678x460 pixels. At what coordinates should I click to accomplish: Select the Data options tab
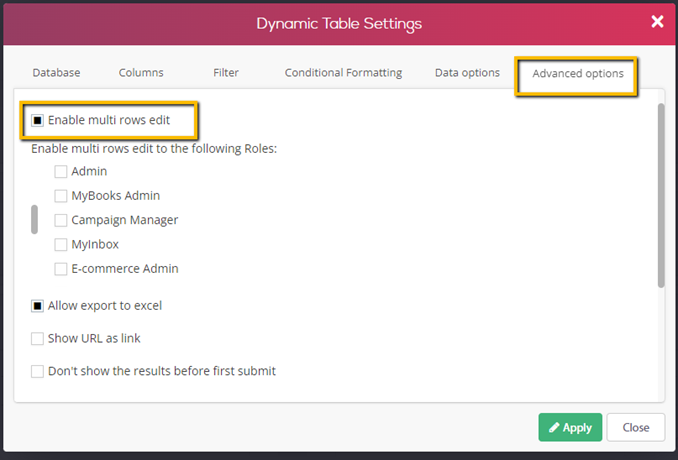pyautogui.click(x=467, y=73)
